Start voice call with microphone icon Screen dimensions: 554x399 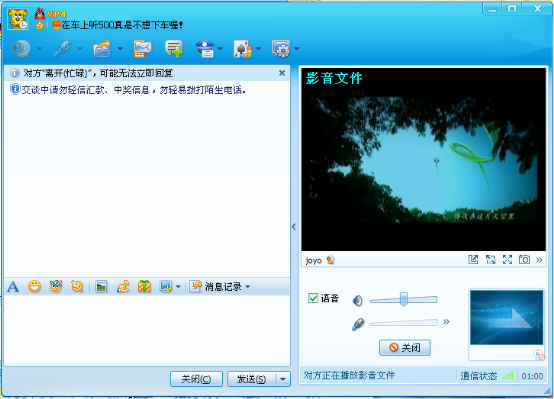point(62,48)
